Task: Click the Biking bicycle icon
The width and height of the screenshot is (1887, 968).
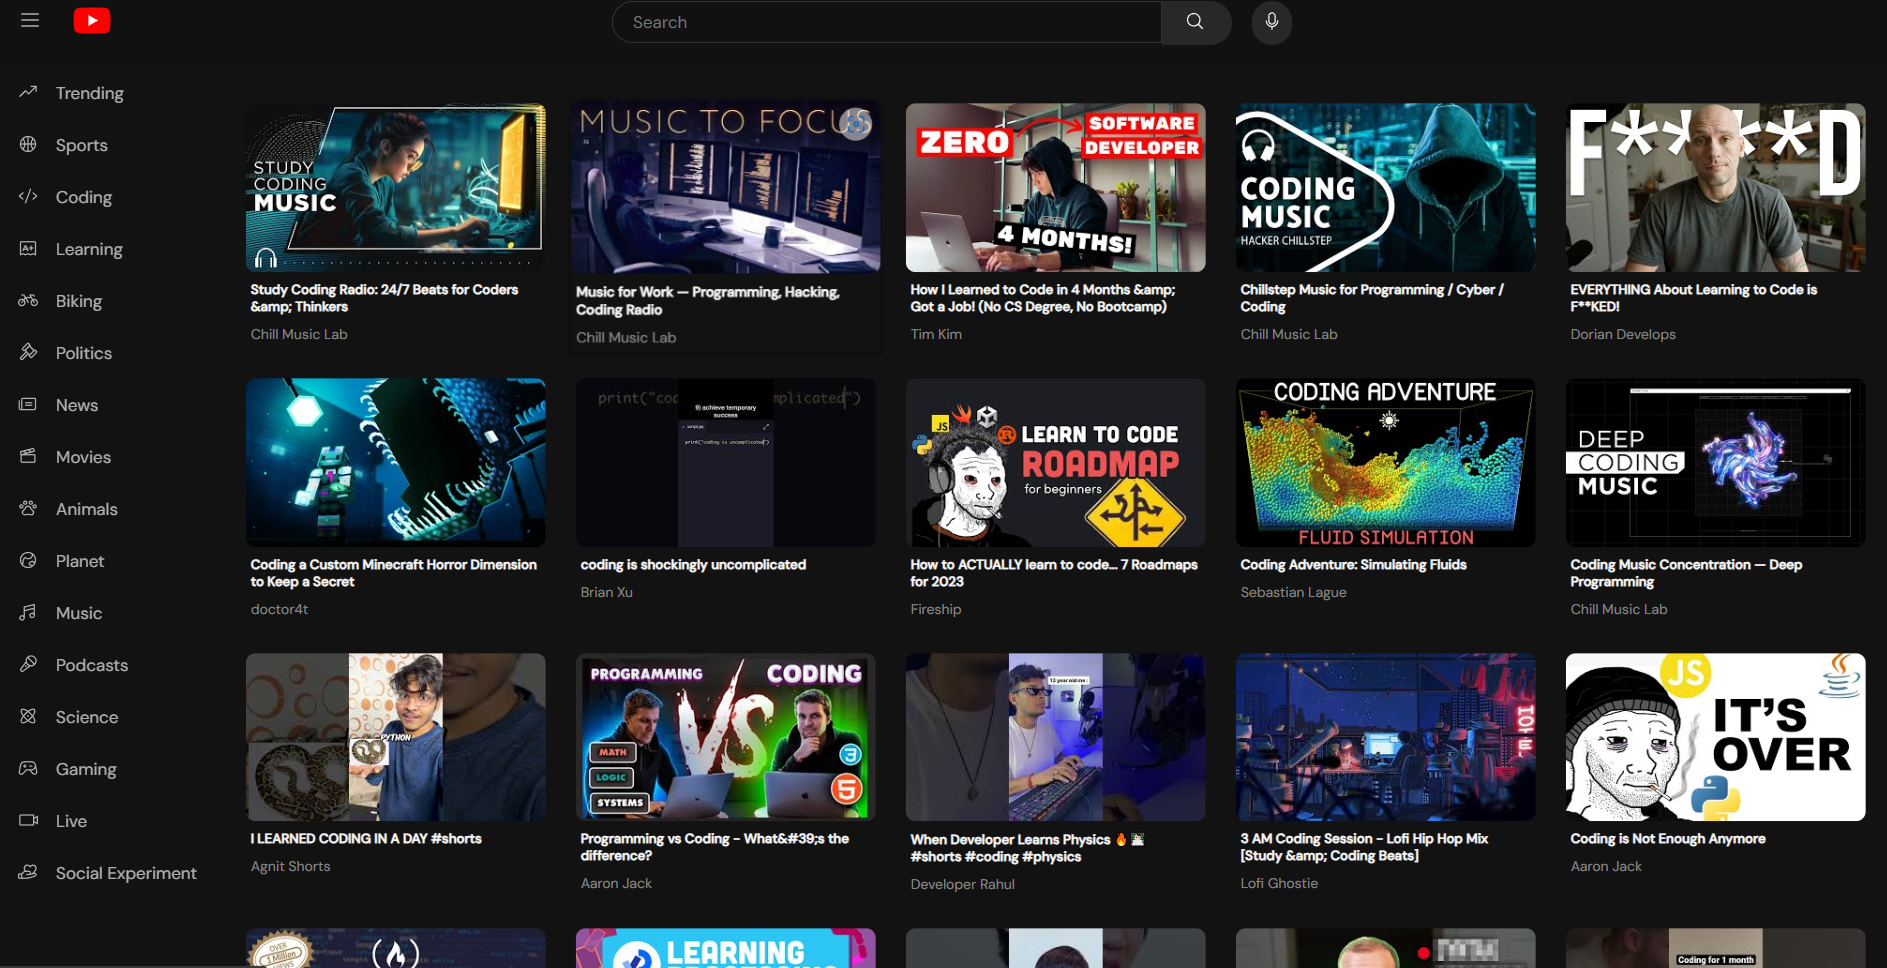Action: coord(28,300)
